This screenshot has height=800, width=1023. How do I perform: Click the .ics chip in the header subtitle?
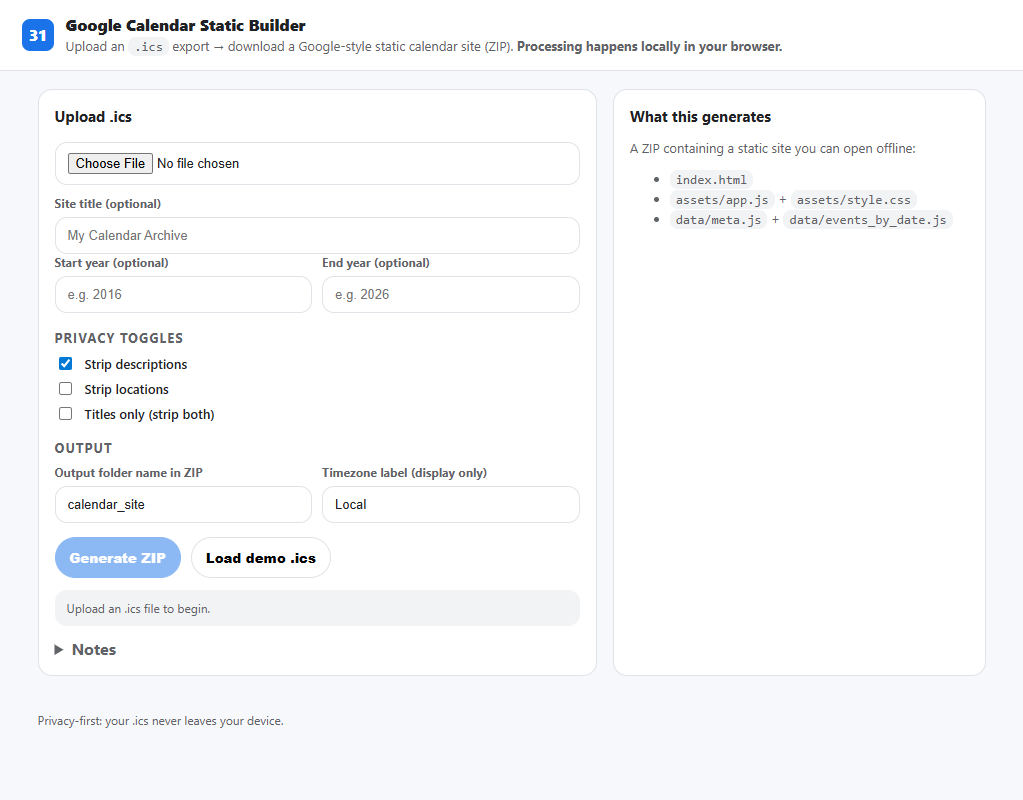coord(147,46)
